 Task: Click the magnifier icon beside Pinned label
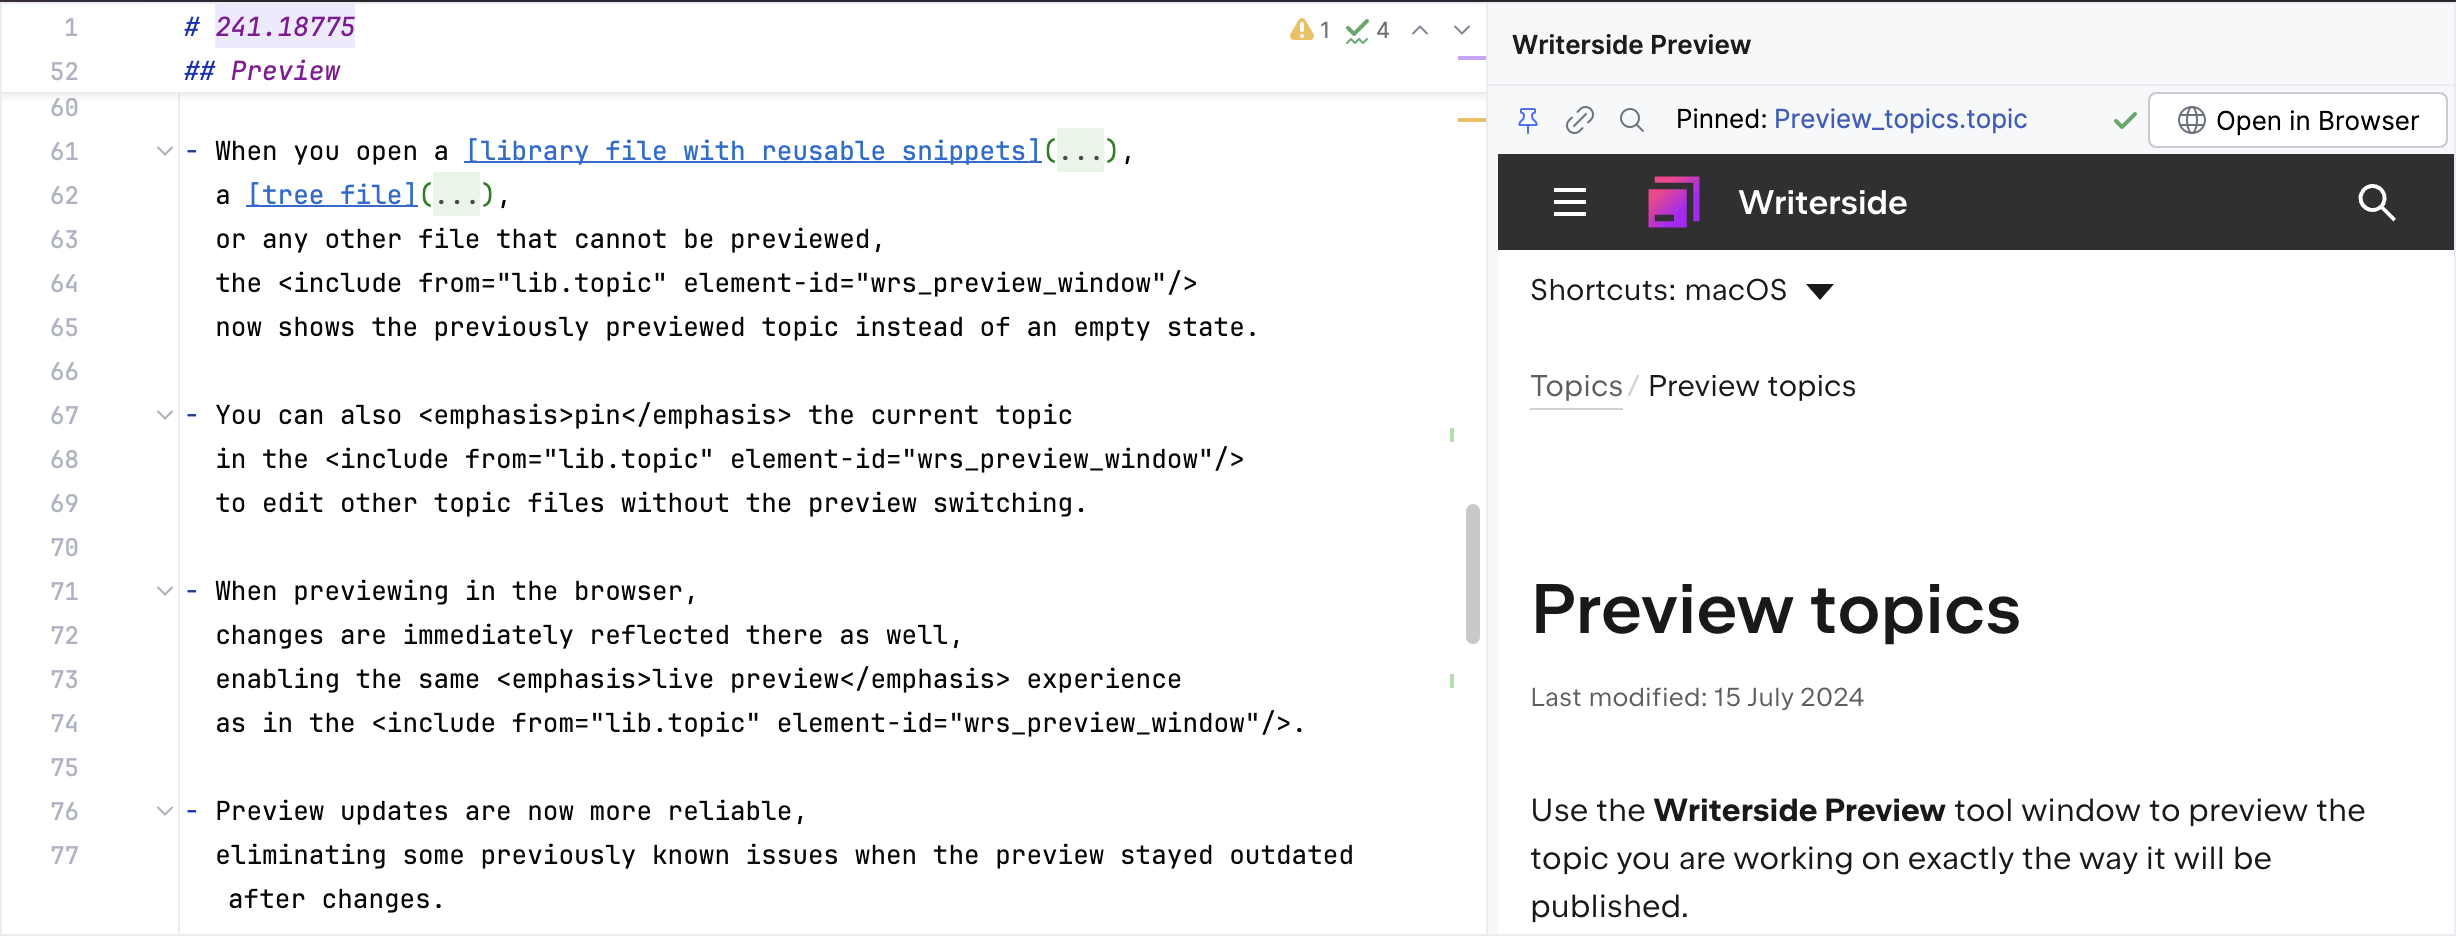[1632, 120]
